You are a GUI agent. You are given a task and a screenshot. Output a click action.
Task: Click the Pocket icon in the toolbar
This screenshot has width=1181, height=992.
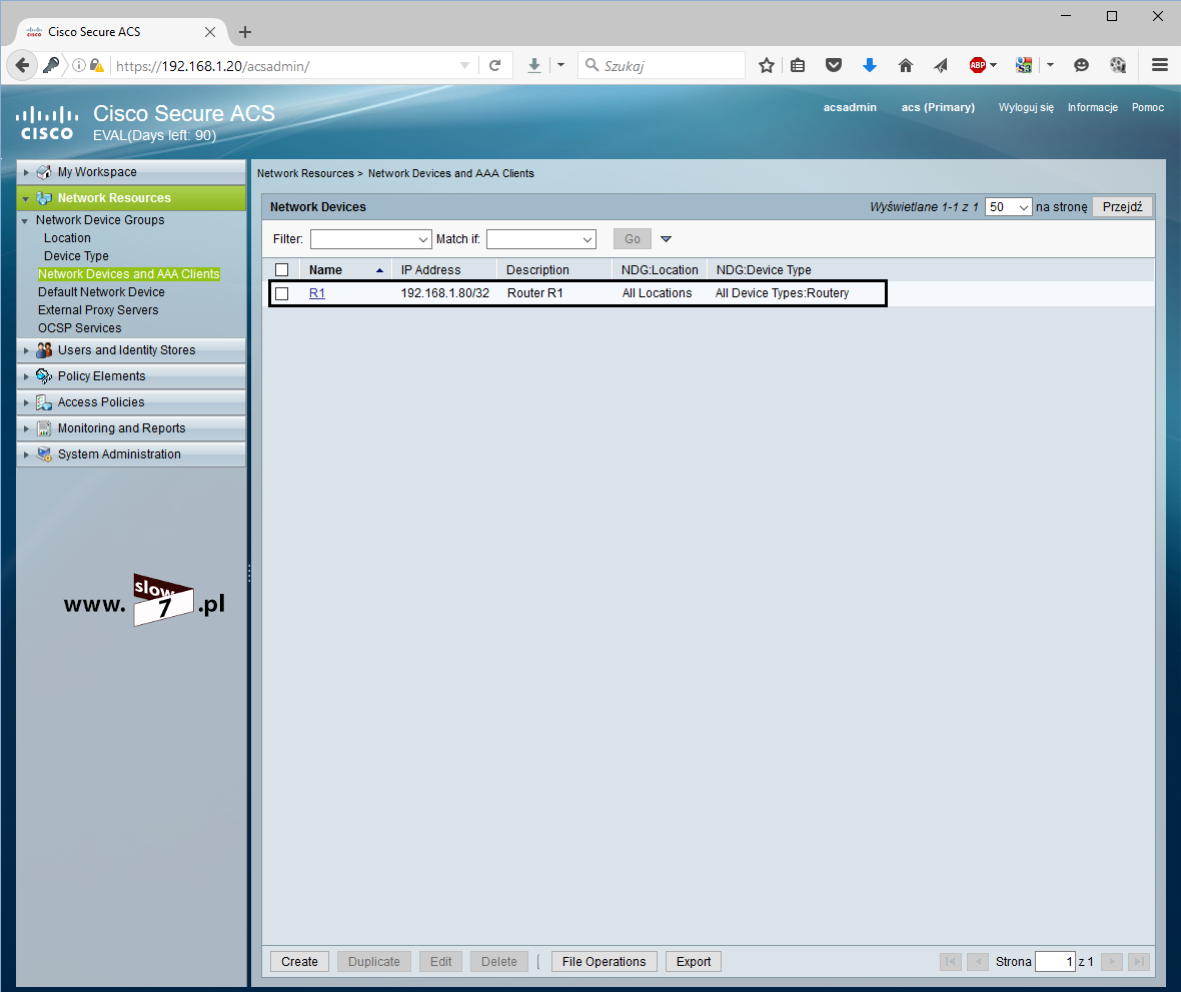[833, 66]
